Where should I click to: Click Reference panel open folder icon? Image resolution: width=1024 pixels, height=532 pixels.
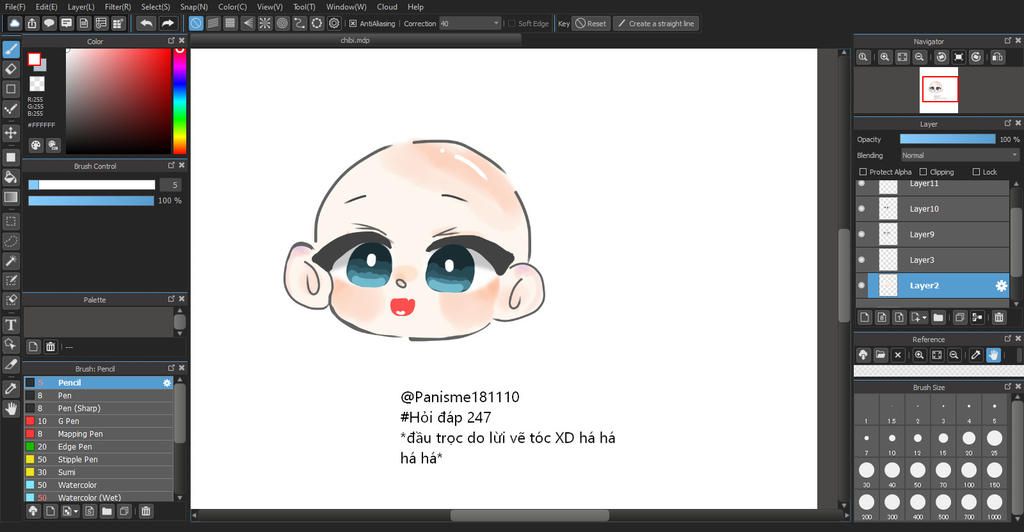coord(880,355)
